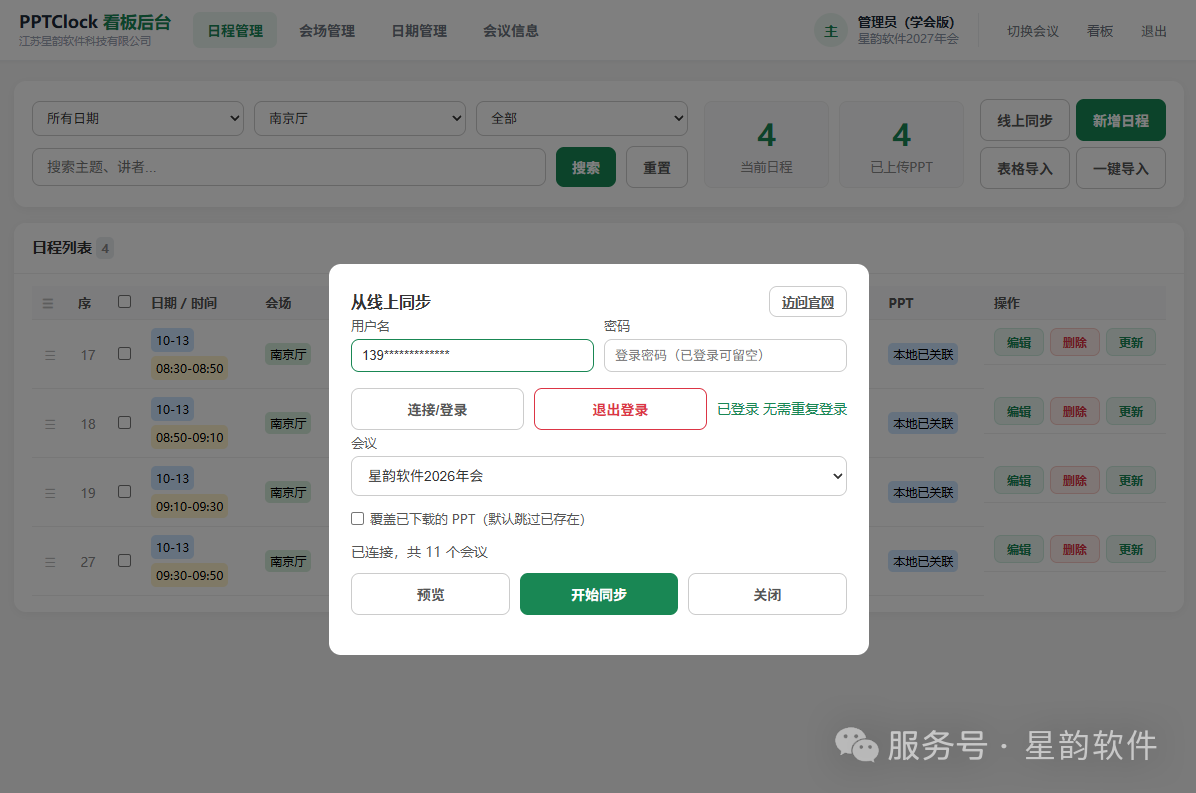Go to the 会场管理 tab
The height and width of the screenshot is (793, 1196).
(x=327, y=30)
